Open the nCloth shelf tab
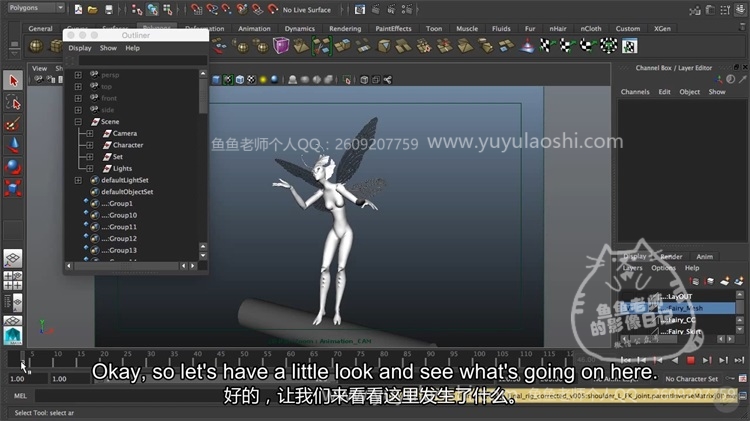The width and height of the screenshot is (750, 421). click(x=591, y=29)
